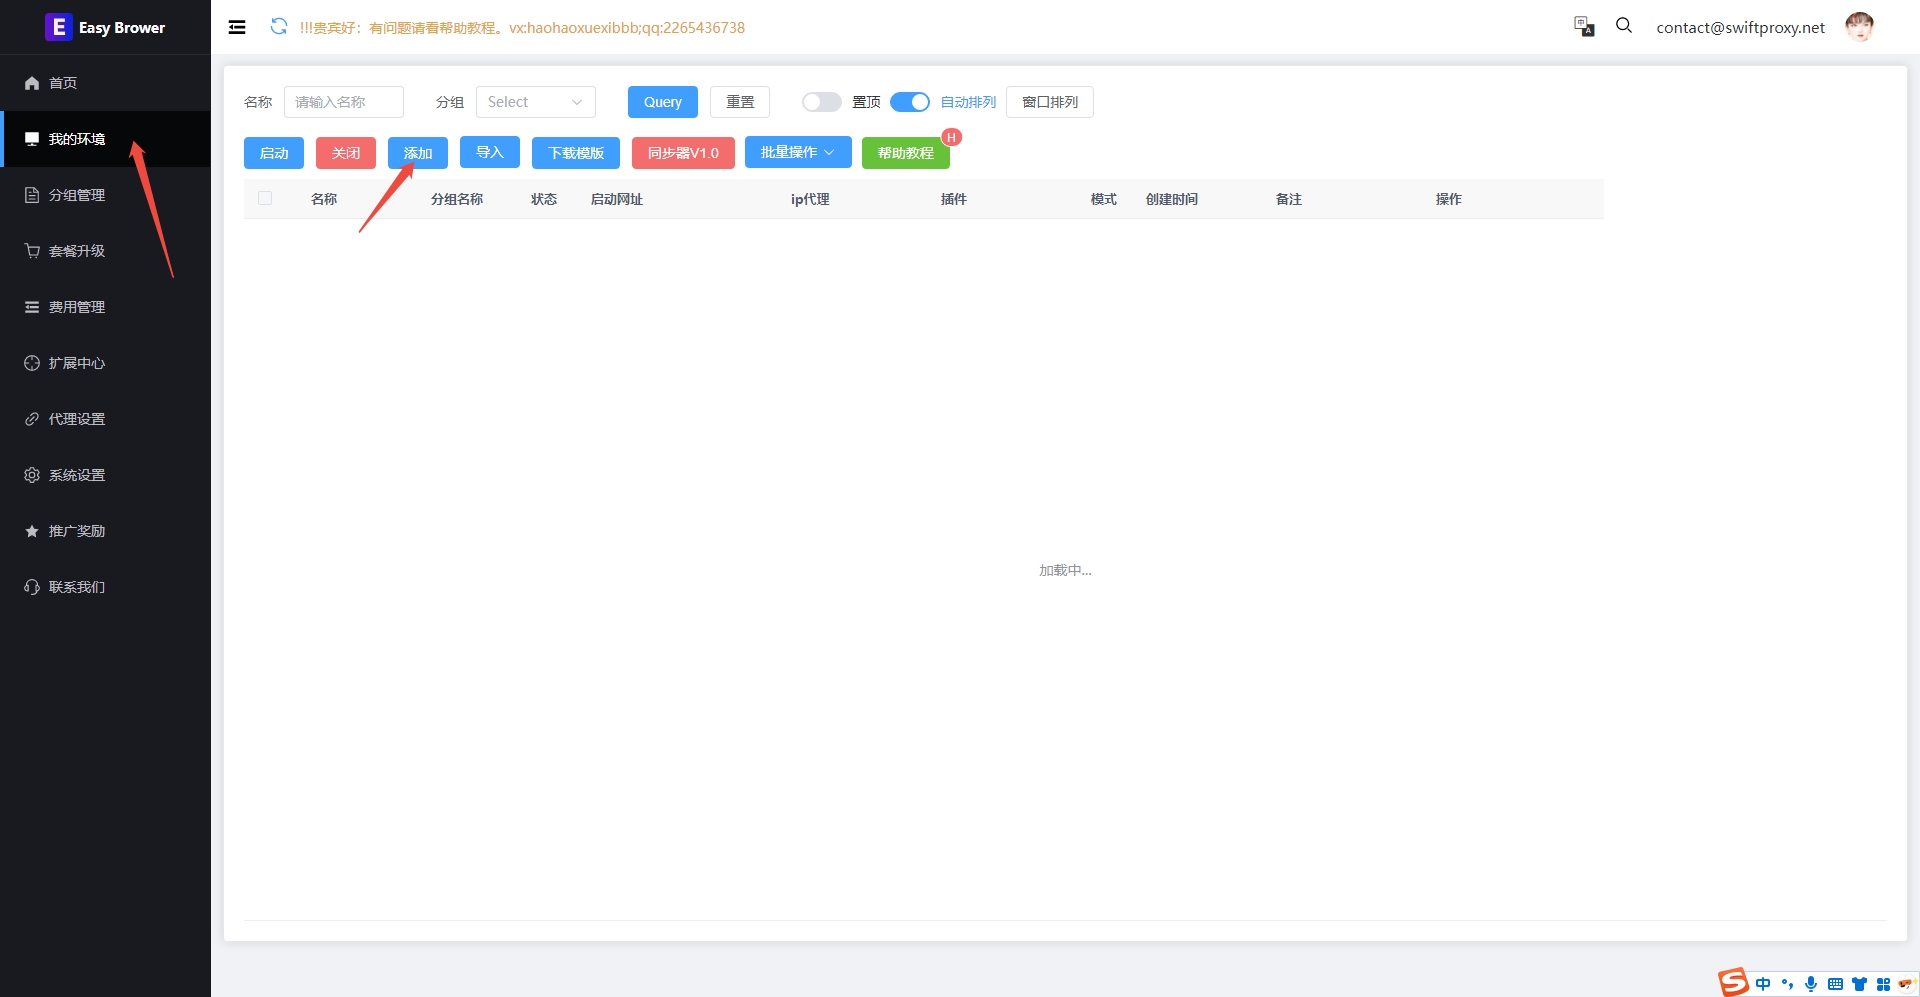Click the hamburger menu collapse icon
This screenshot has height=997, width=1920.
(237, 27)
